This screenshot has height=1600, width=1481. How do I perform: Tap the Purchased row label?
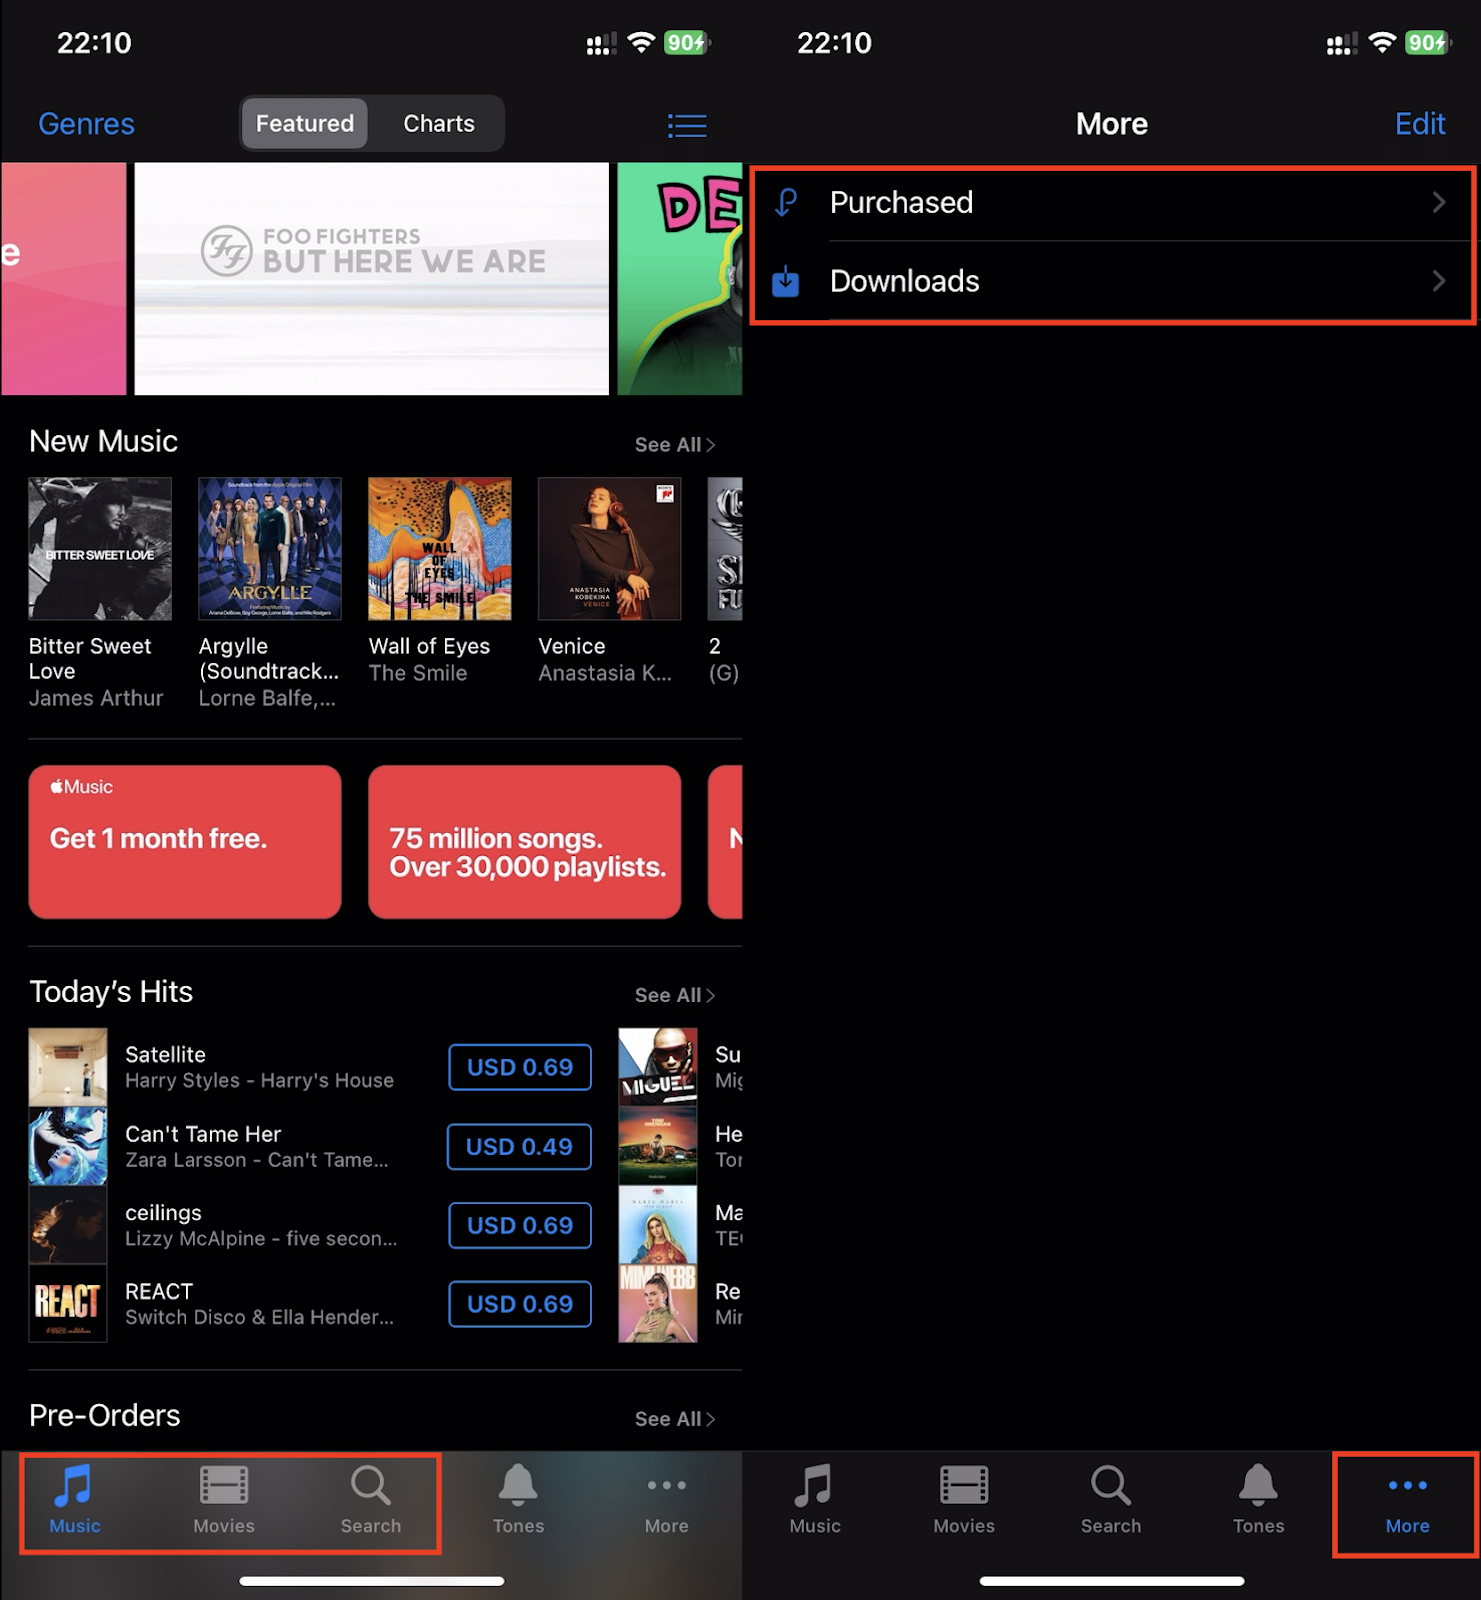pyautogui.click(x=901, y=203)
